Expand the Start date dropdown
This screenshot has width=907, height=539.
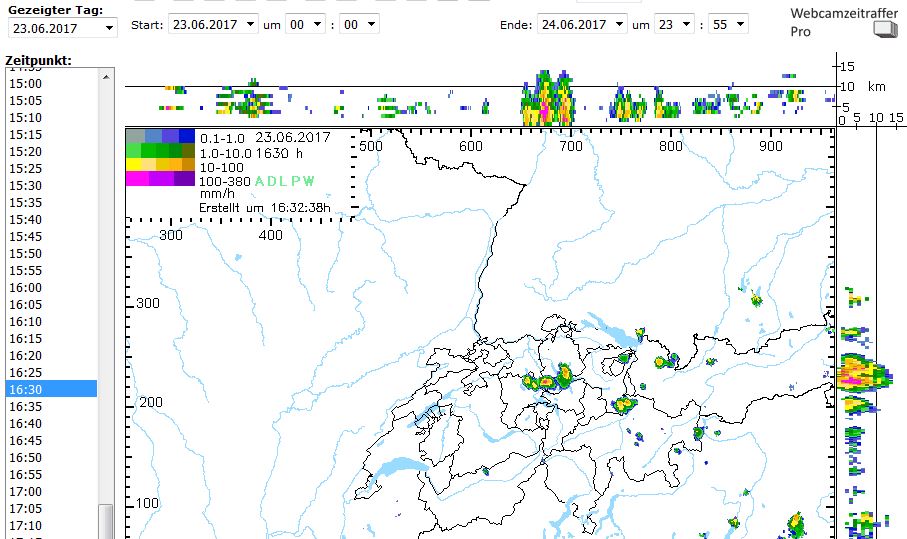(x=216, y=24)
